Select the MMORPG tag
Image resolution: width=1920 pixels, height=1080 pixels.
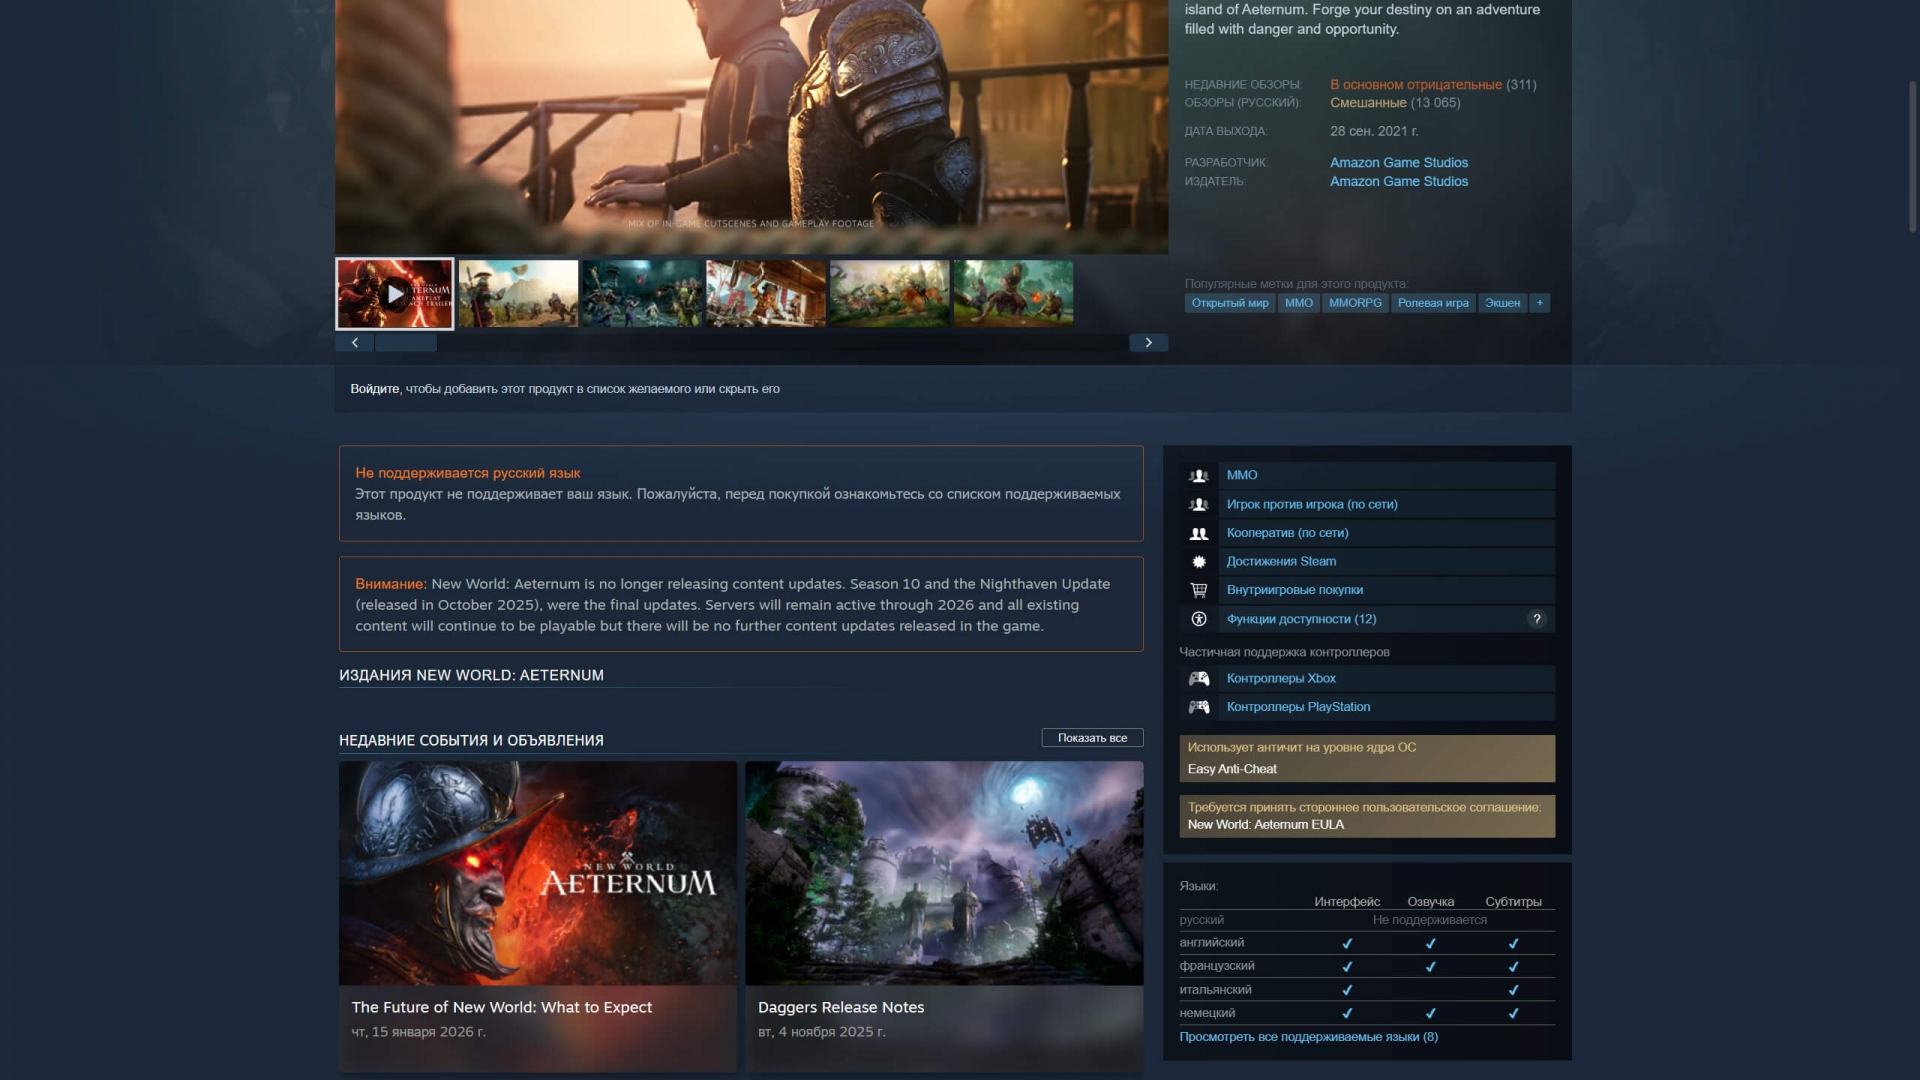[x=1354, y=303]
